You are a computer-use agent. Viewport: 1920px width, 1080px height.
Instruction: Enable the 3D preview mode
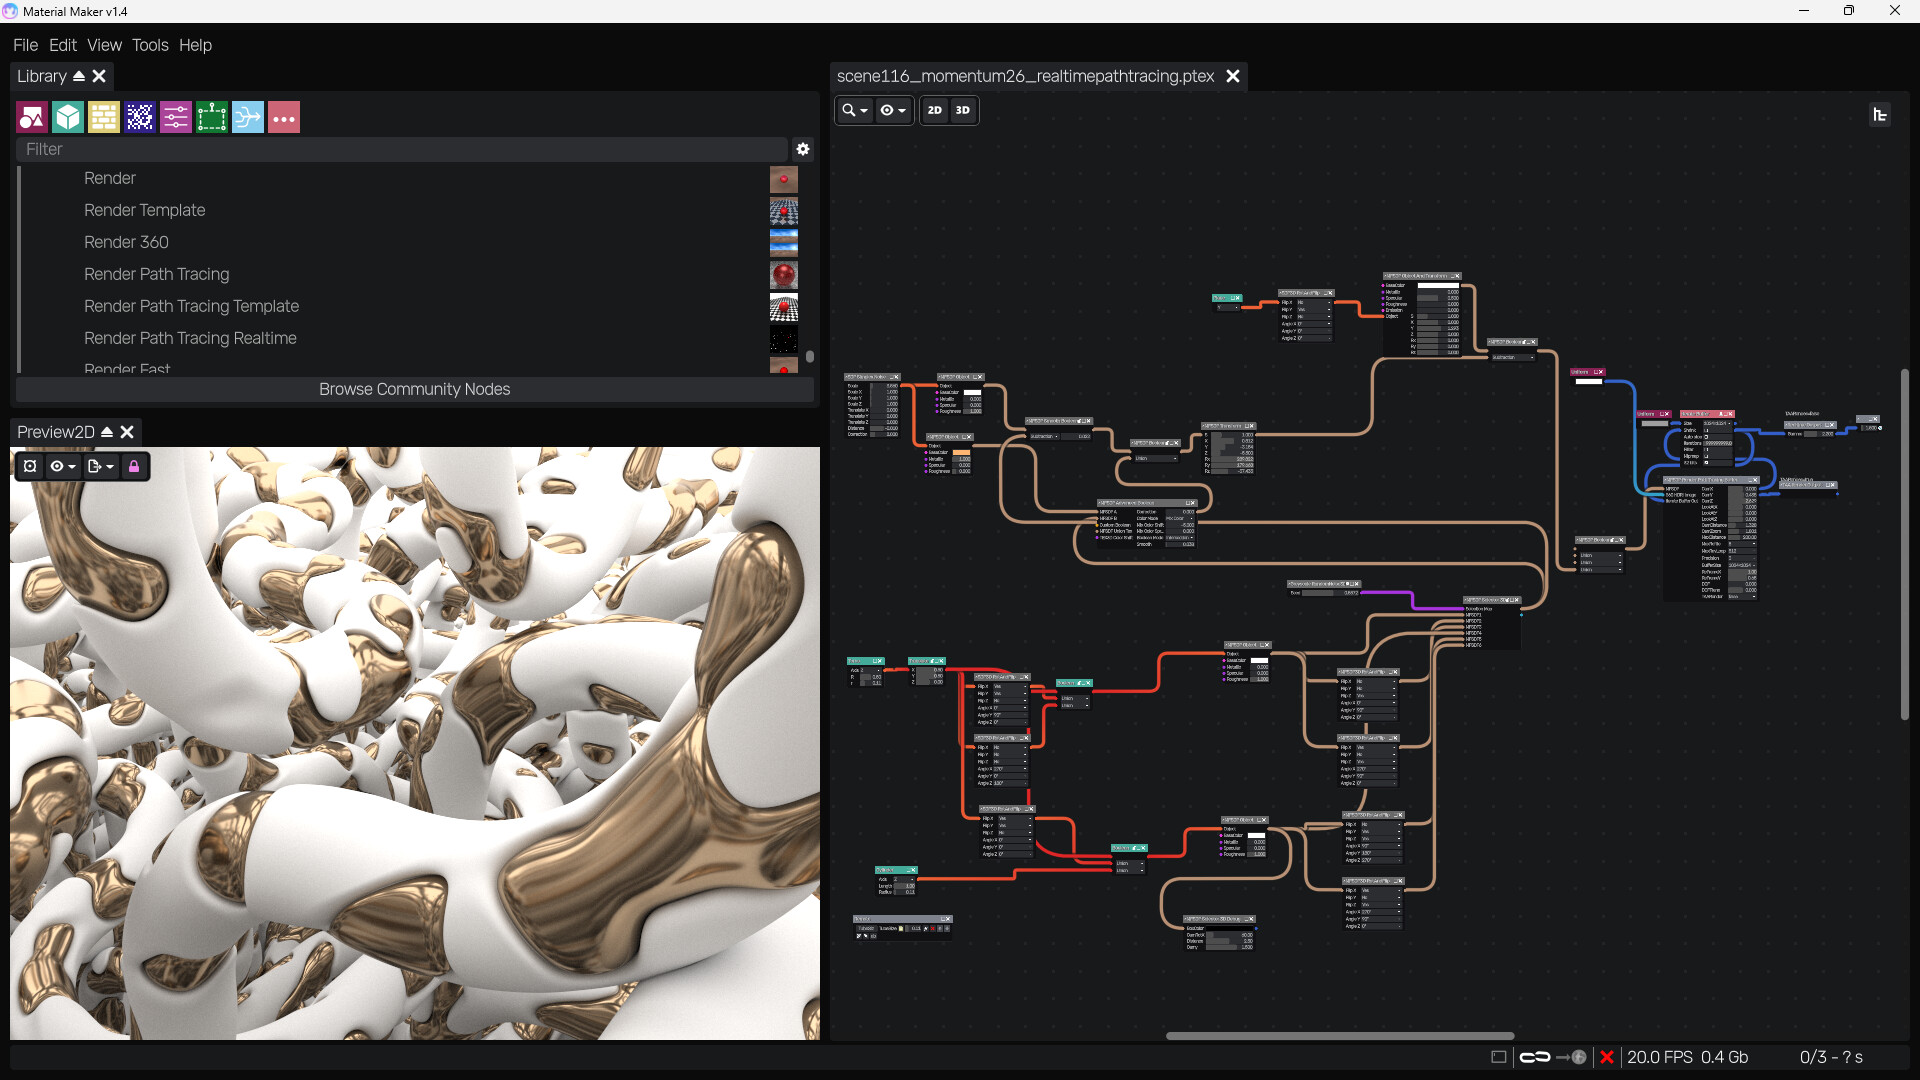pos(961,110)
